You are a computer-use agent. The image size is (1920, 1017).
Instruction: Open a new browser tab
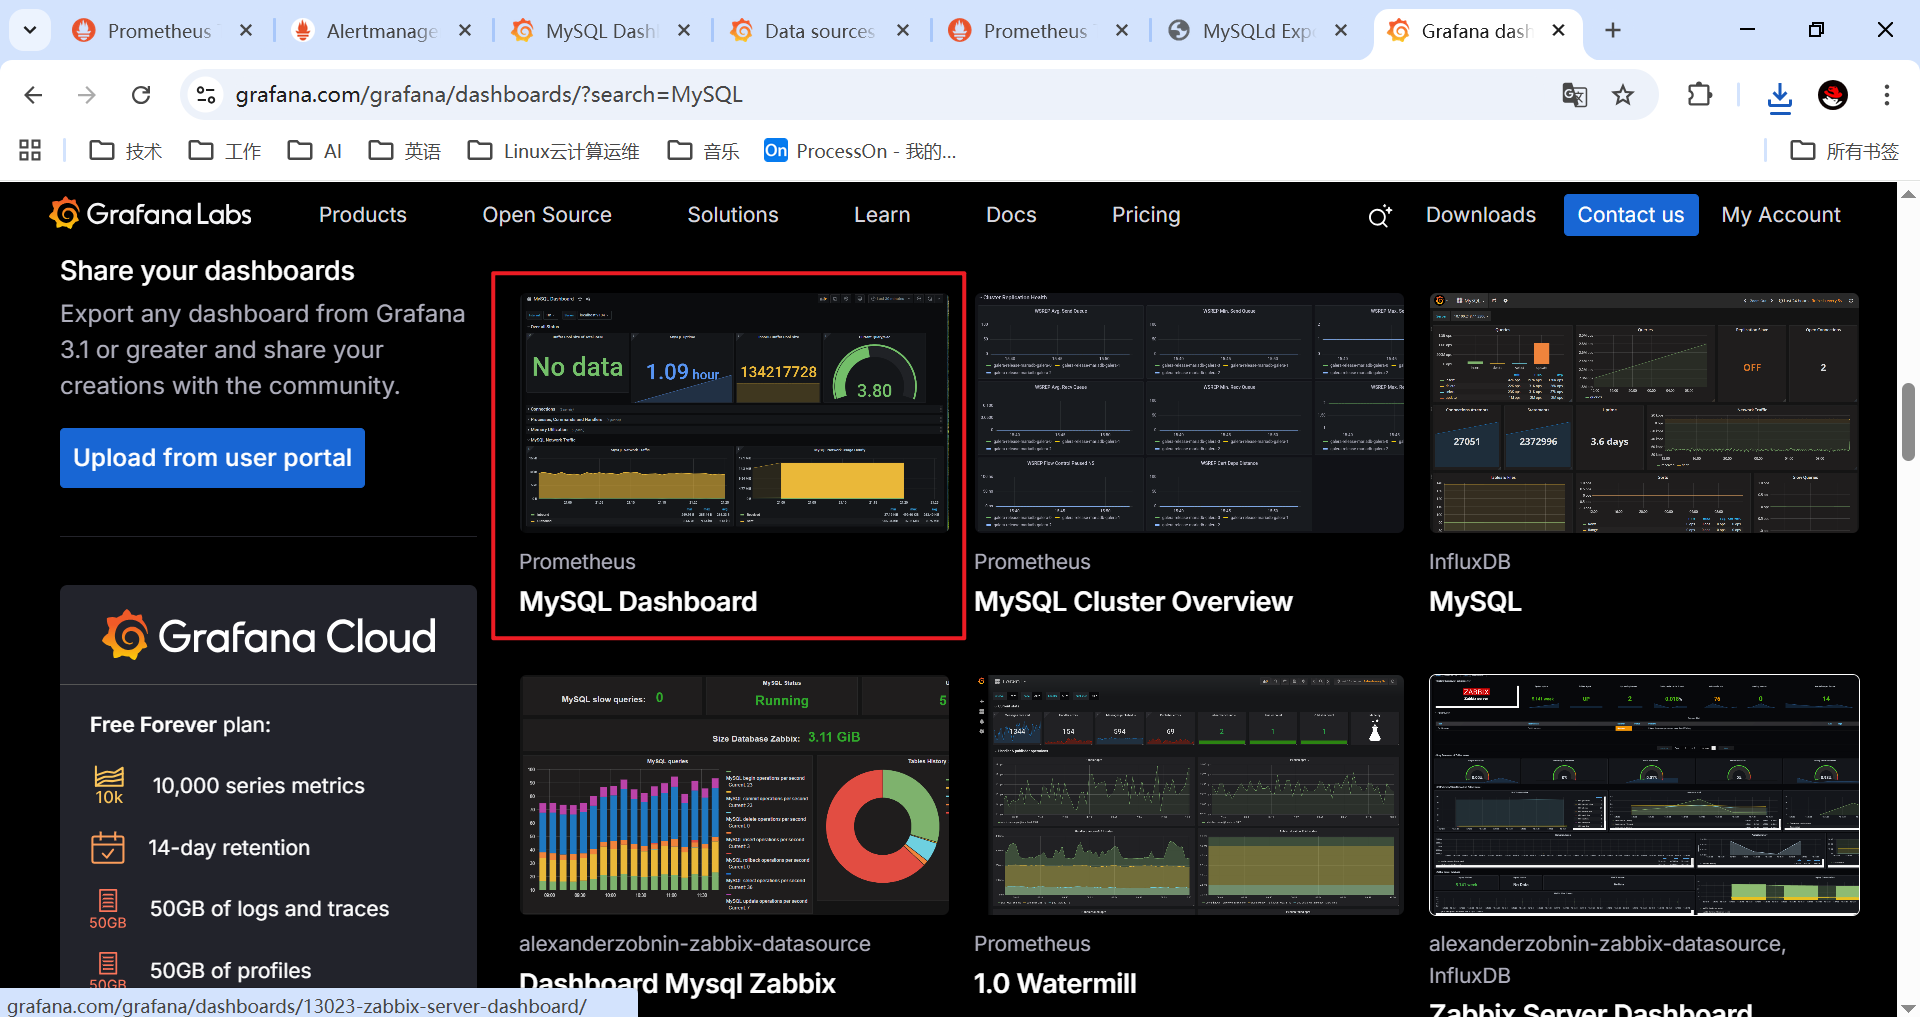point(1613,31)
